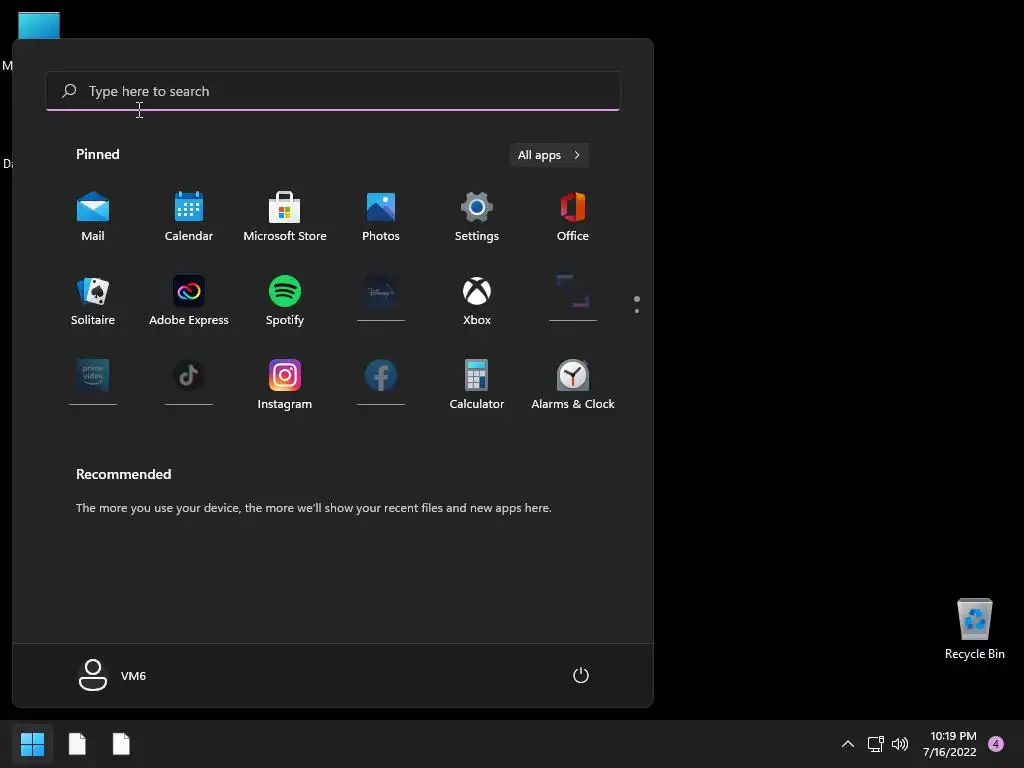Image resolution: width=1024 pixels, height=768 pixels.
Task: Click the Start button on taskbar
Action: (x=32, y=744)
